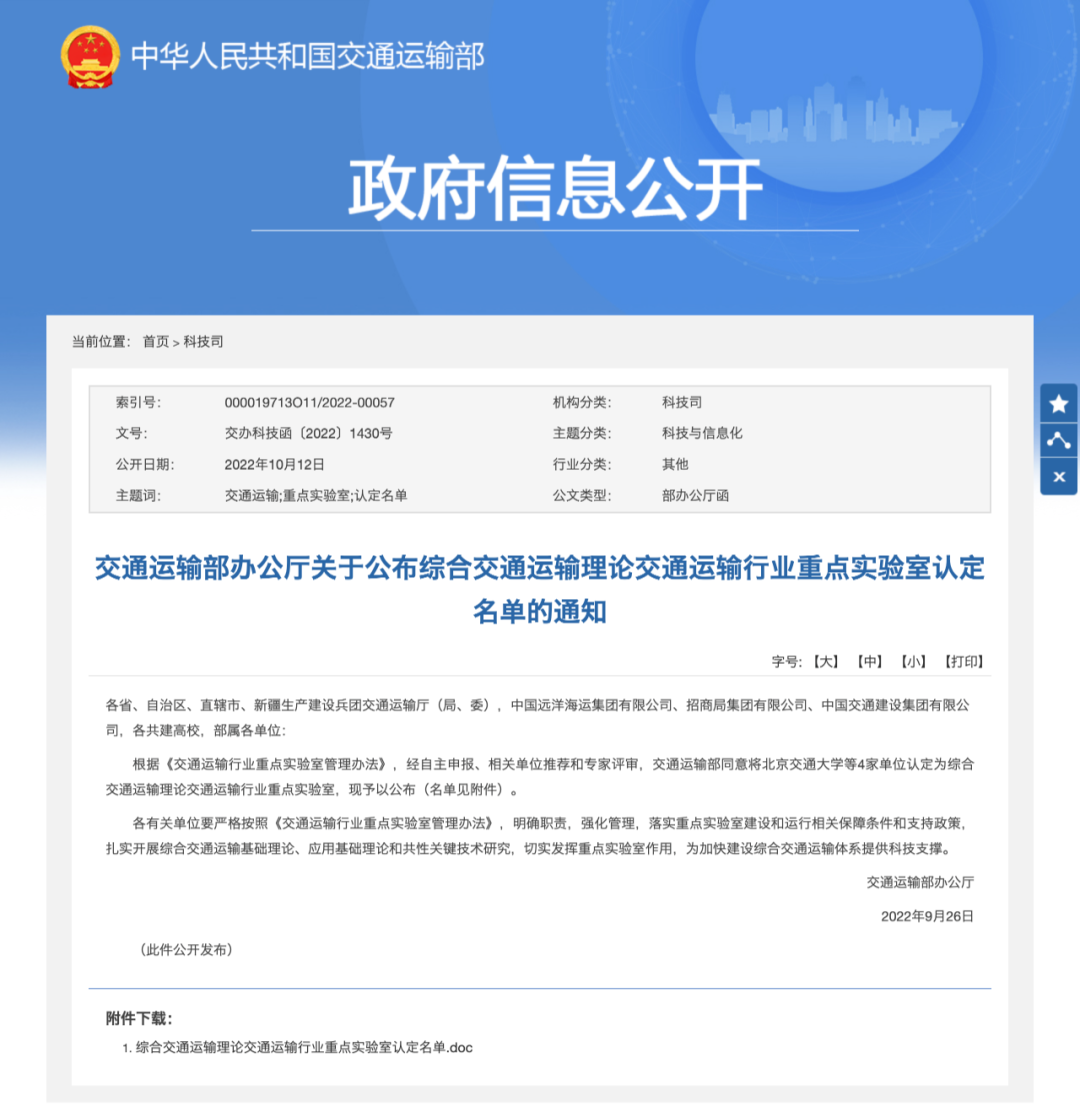Screen dimensions: 1080x1117
Task: Click document number 交办科技函〔2022〕1430号
Action: tap(308, 434)
